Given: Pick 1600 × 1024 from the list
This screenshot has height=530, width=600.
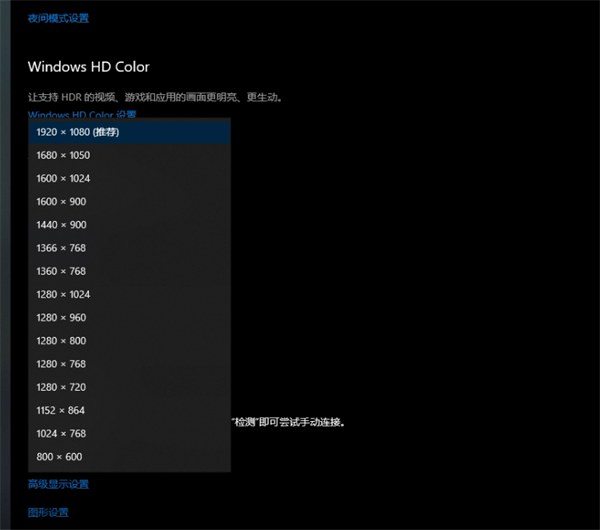Looking at the screenshot, I should click(129, 178).
